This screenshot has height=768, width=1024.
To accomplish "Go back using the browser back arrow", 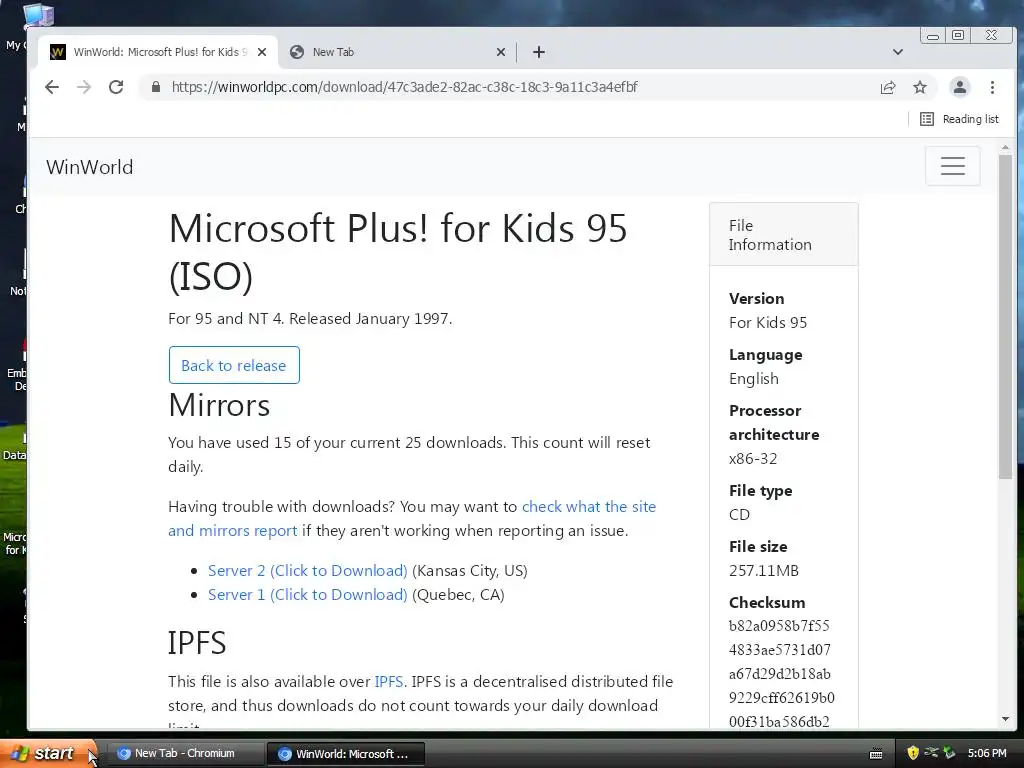I will coord(52,87).
